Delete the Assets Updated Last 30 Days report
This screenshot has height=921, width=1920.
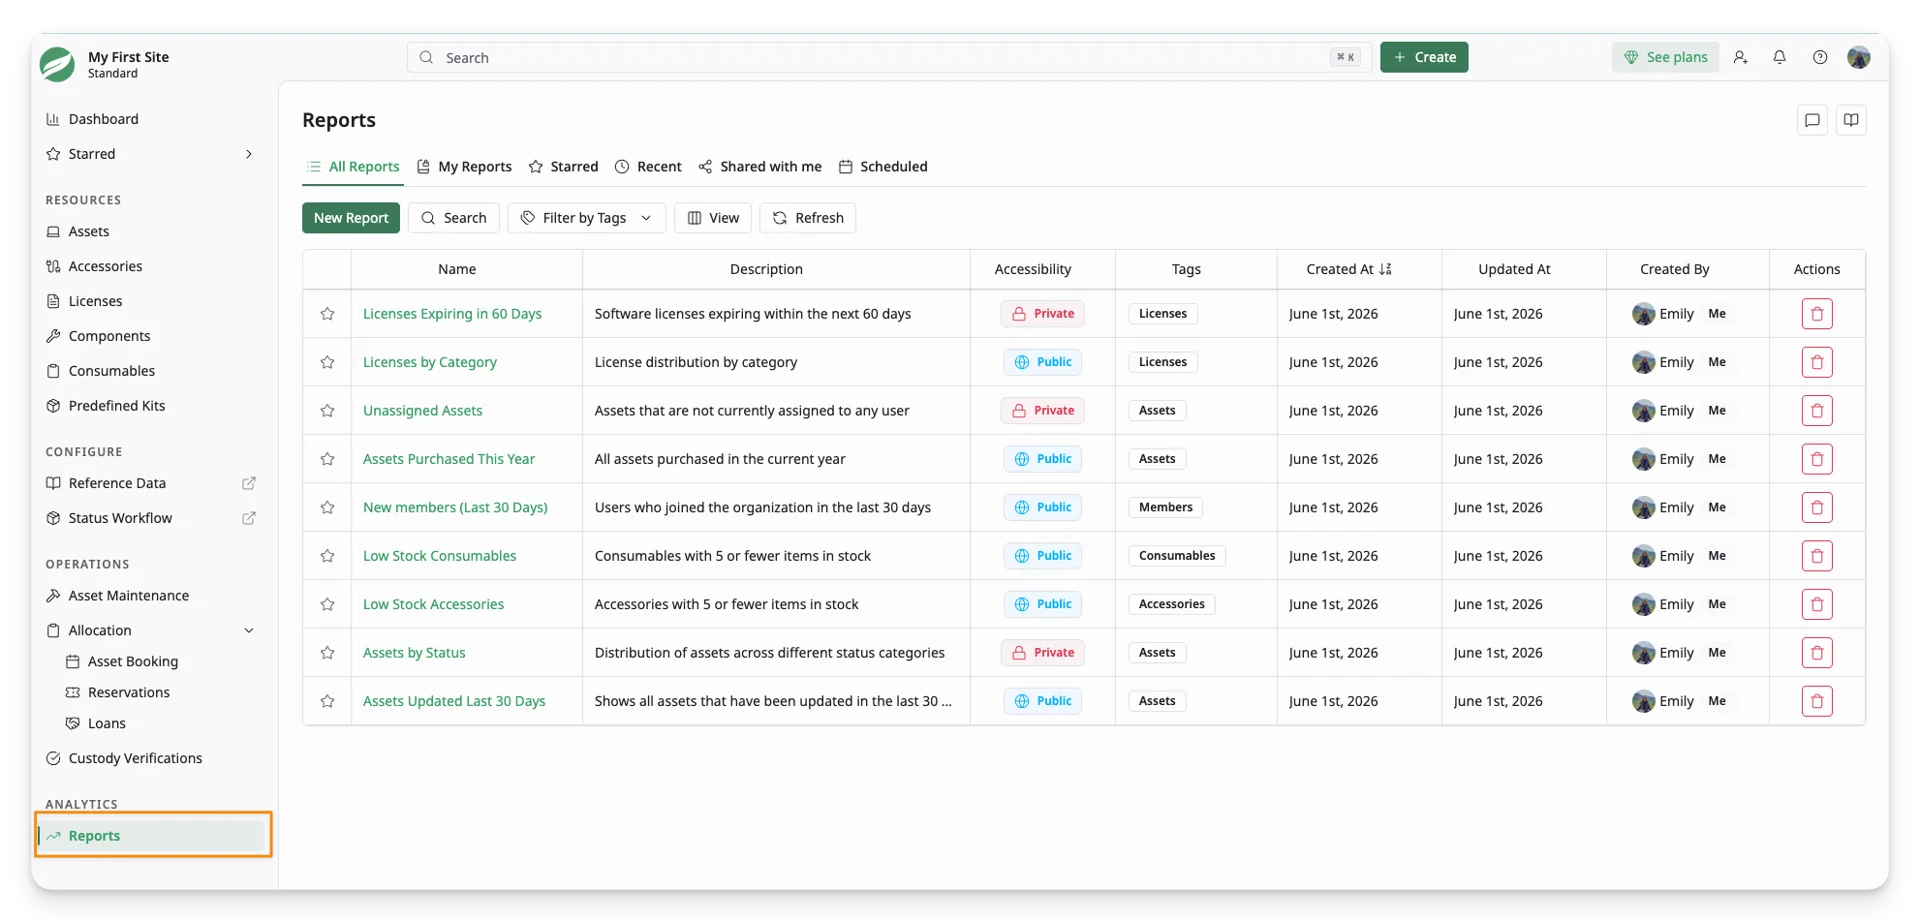1817,701
